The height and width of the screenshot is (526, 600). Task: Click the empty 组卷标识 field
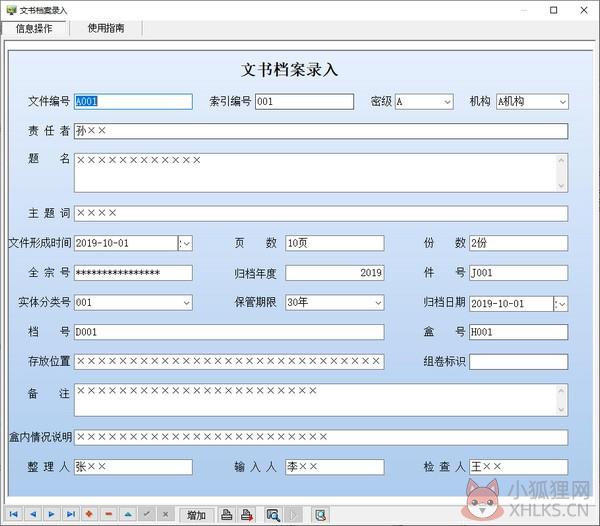coord(518,362)
